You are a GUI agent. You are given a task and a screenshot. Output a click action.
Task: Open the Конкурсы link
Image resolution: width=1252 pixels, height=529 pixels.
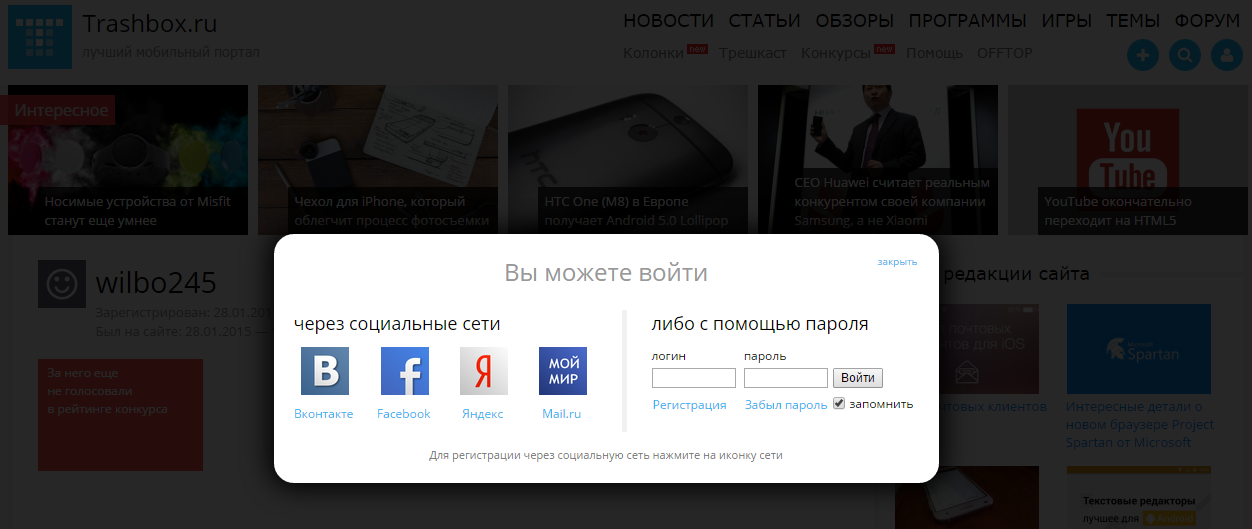836,53
